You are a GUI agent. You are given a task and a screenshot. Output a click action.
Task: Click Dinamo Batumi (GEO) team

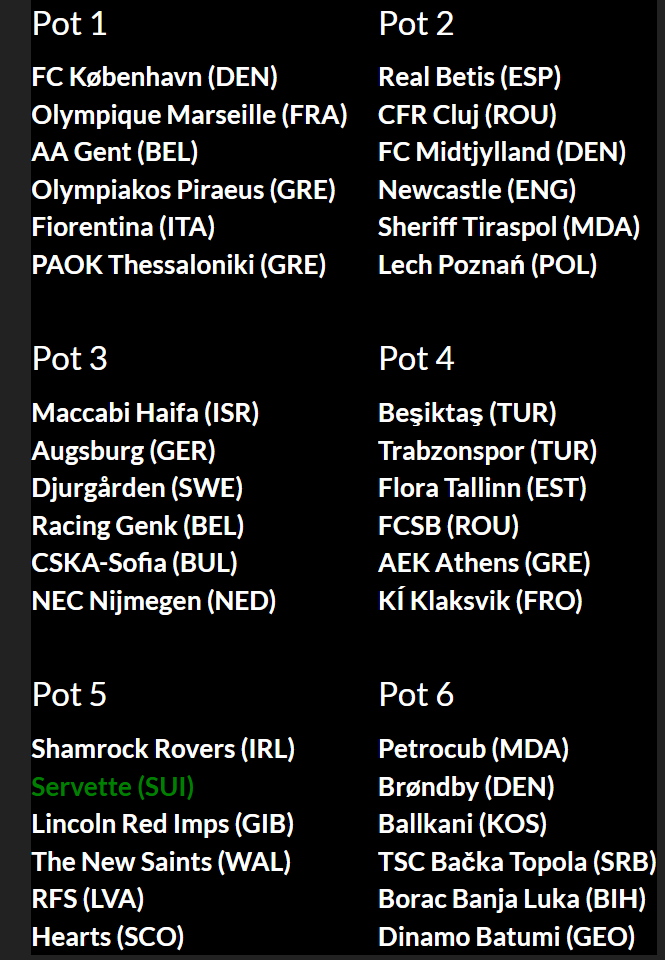(506, 937)
